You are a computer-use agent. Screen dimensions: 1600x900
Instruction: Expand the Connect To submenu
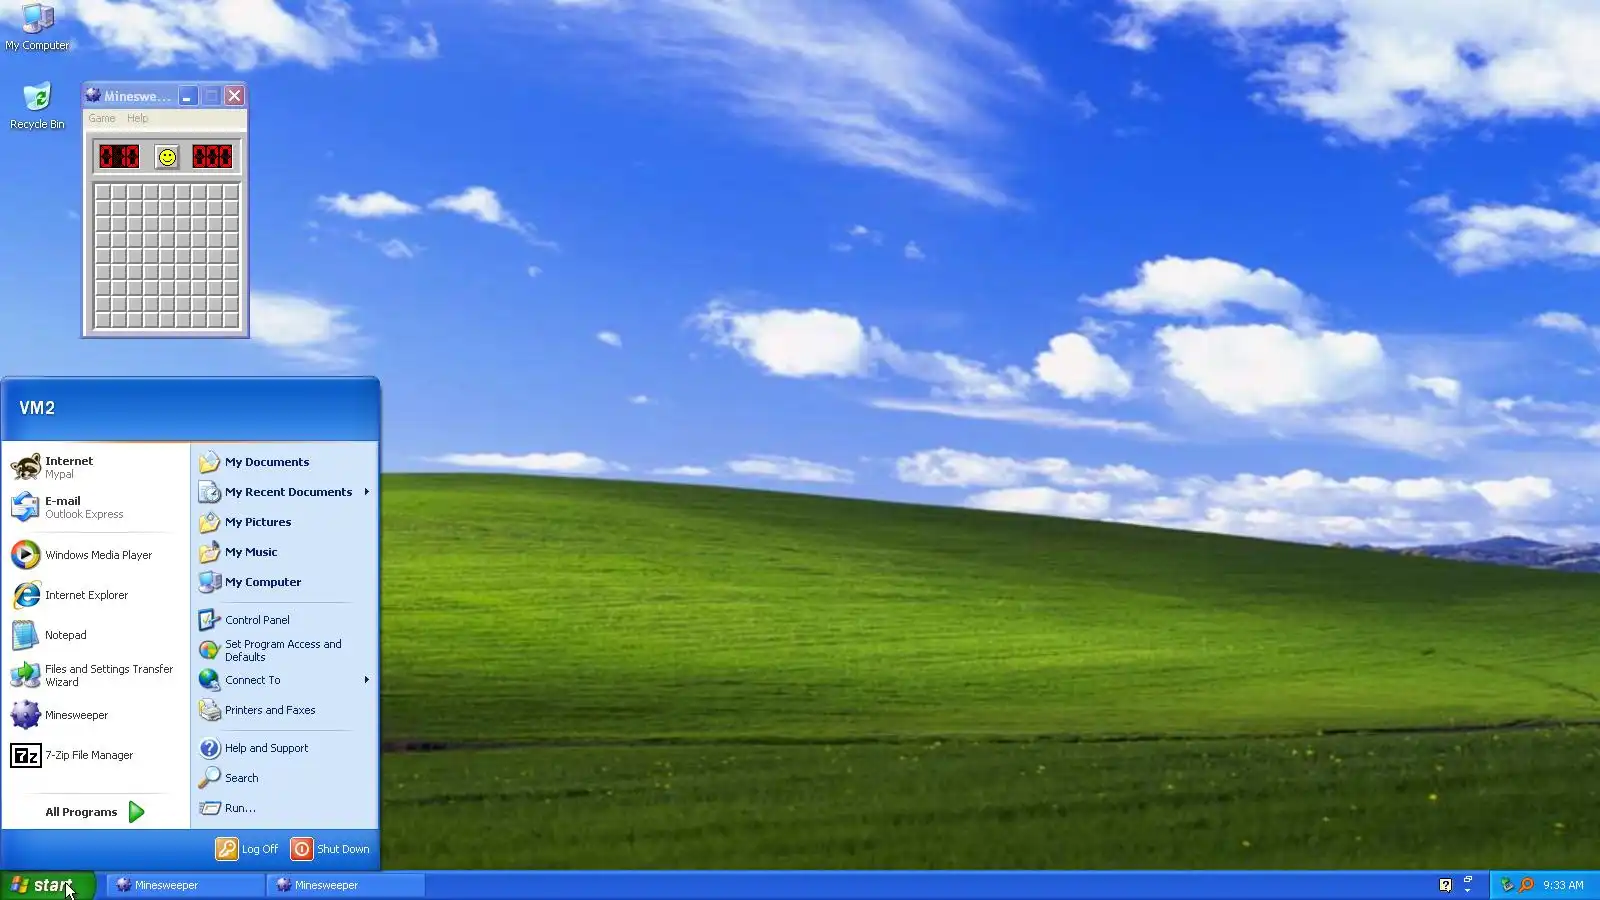[285, 680]
